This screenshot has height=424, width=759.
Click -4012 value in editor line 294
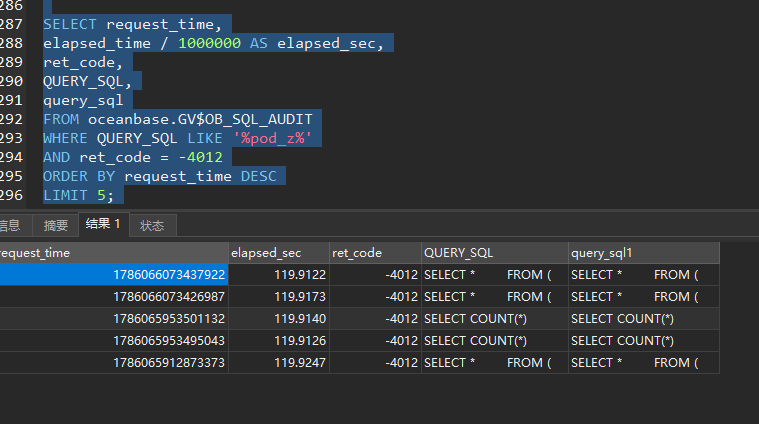200,157
